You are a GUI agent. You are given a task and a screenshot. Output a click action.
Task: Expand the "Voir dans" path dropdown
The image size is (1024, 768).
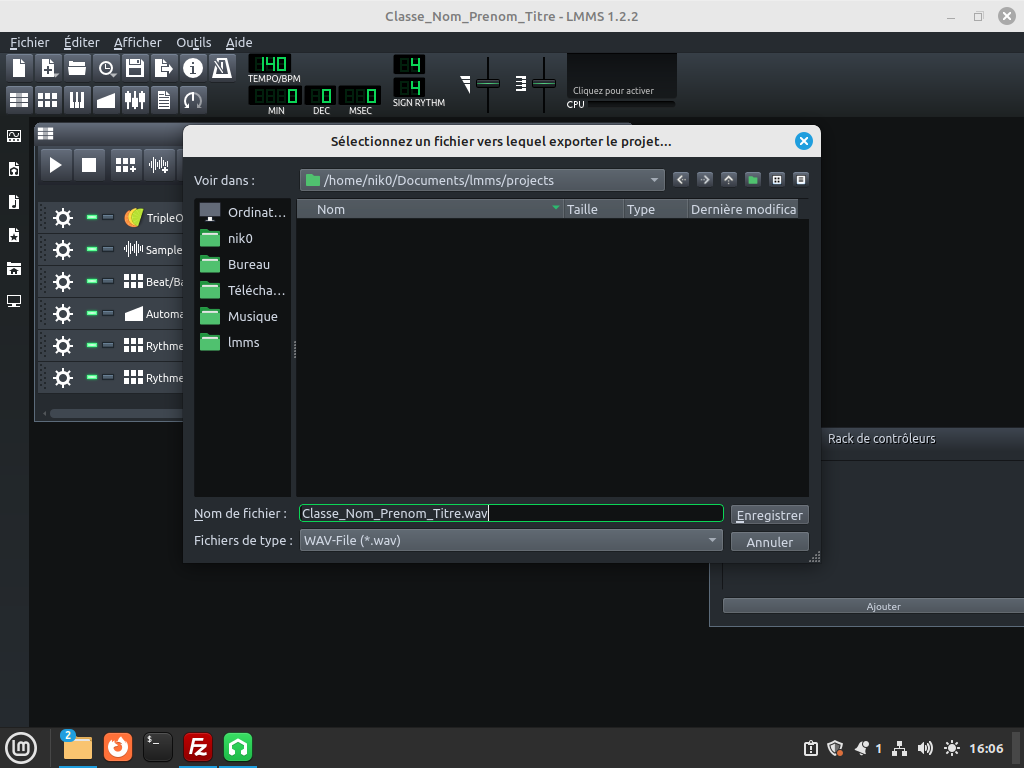pos(482,180)
